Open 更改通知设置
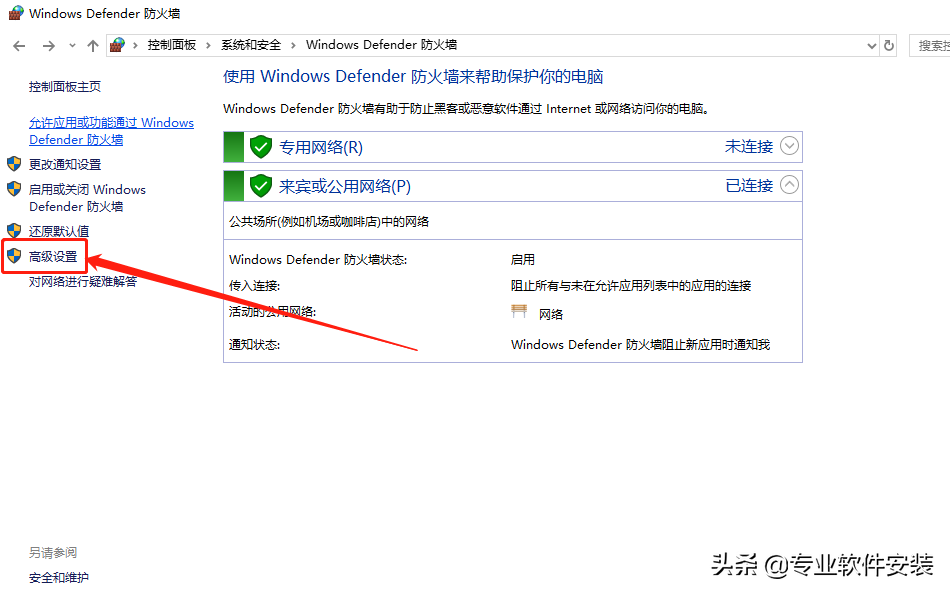The height and width of the screenshot is (594, 950). point(65,164)
